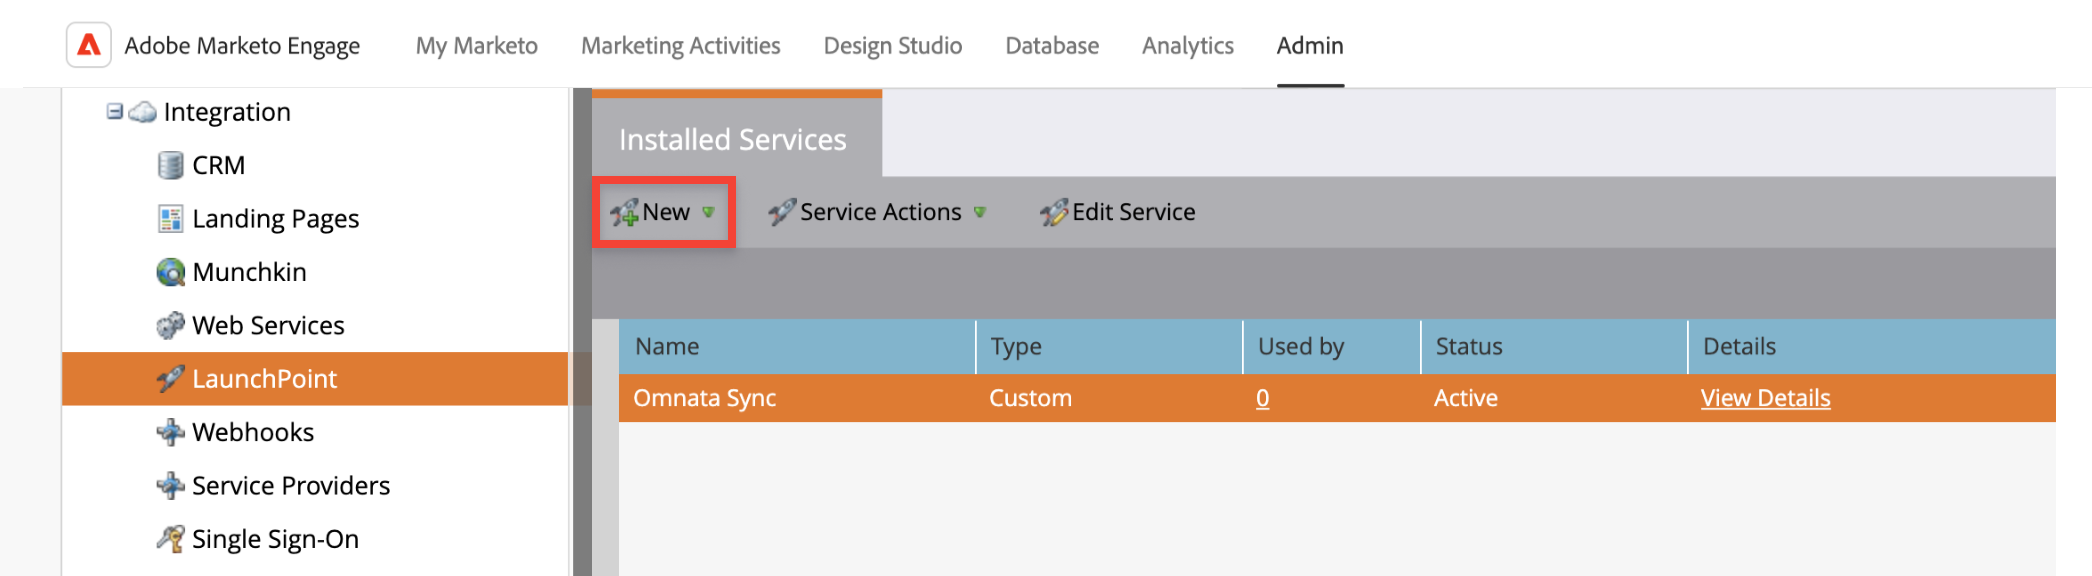Click the Service Providers puzzle icon
Image resolution: width=2092 pixels, height=576 pixels.
pyautogui.click(x=171, y=486)
